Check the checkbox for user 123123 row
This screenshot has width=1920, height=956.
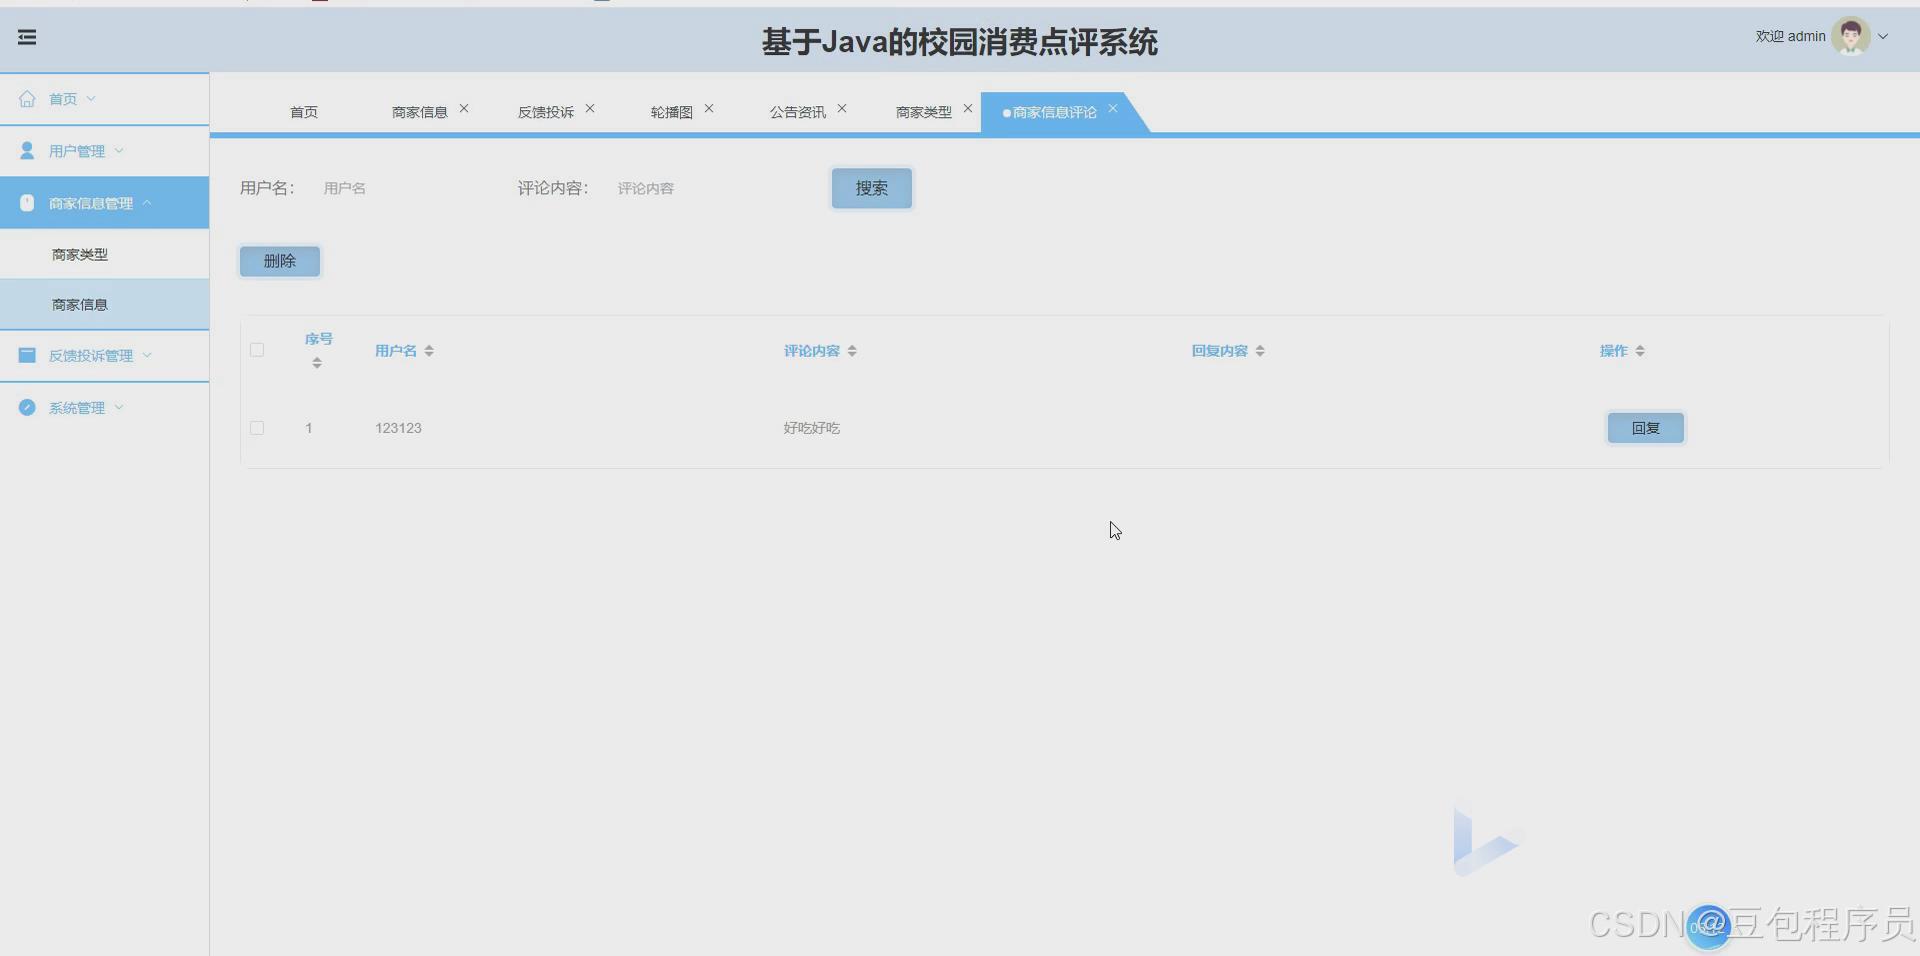[257, 428]
